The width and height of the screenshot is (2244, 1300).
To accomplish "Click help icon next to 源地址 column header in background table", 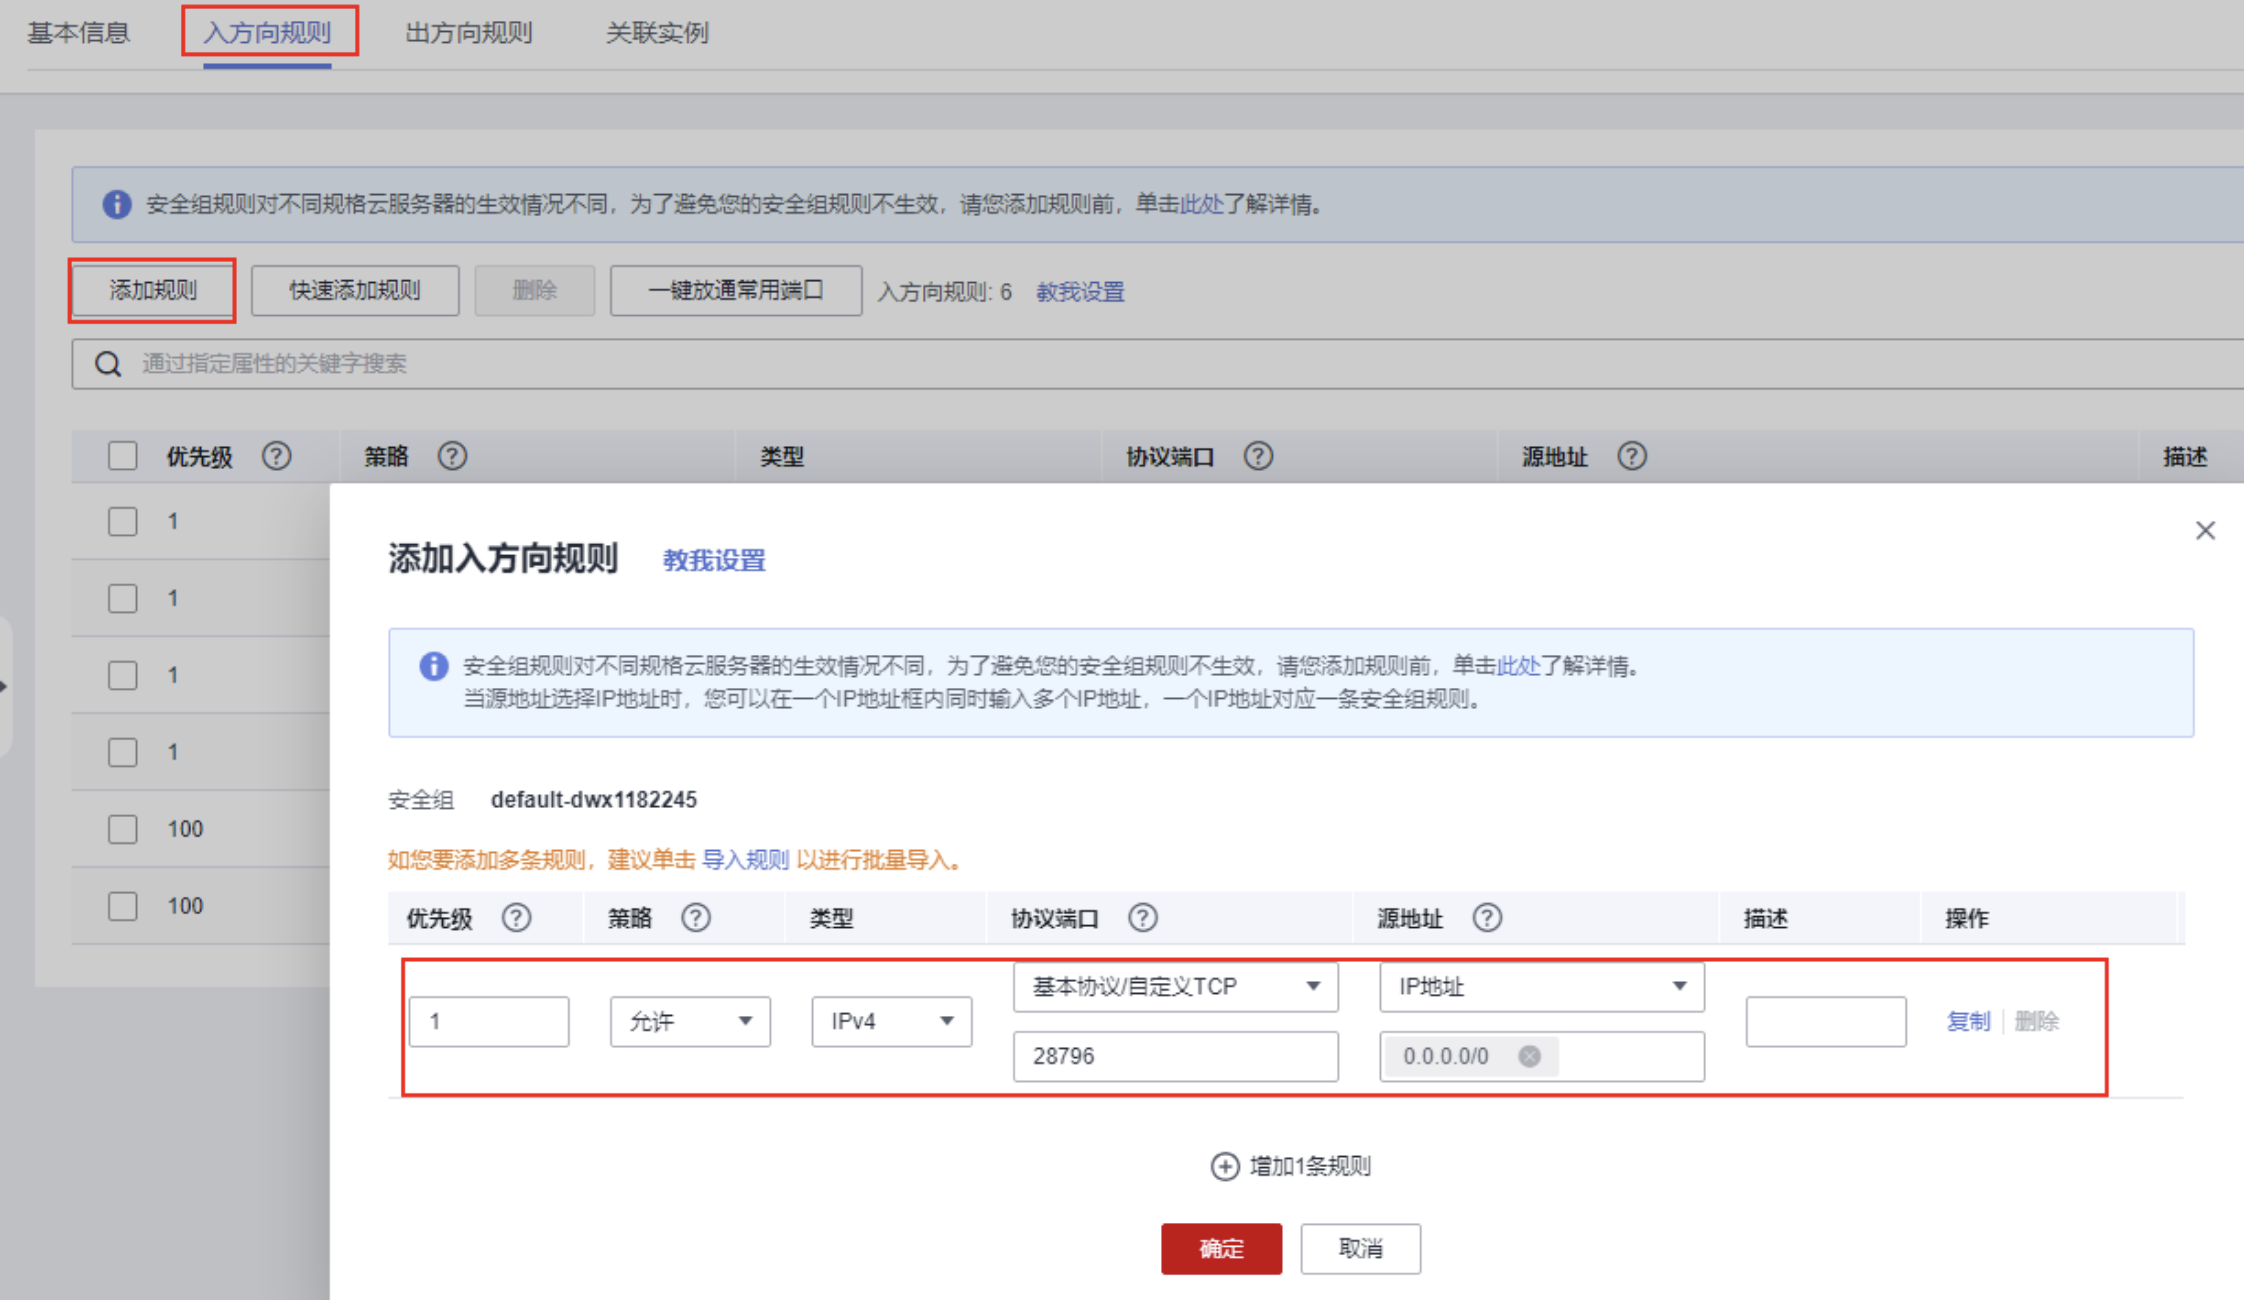I will tap(1632, 457).
